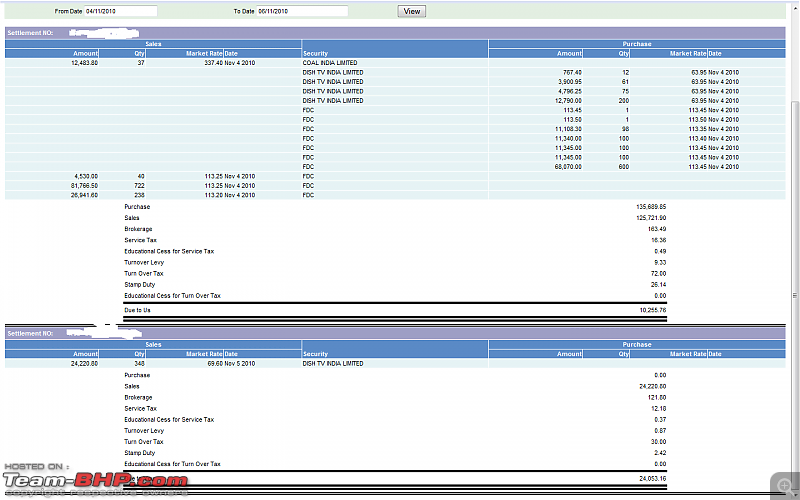The image size is (800, 500).
Task: Click second settlement DISH TV INDIA LIMITED row
Action: (395, 364)
